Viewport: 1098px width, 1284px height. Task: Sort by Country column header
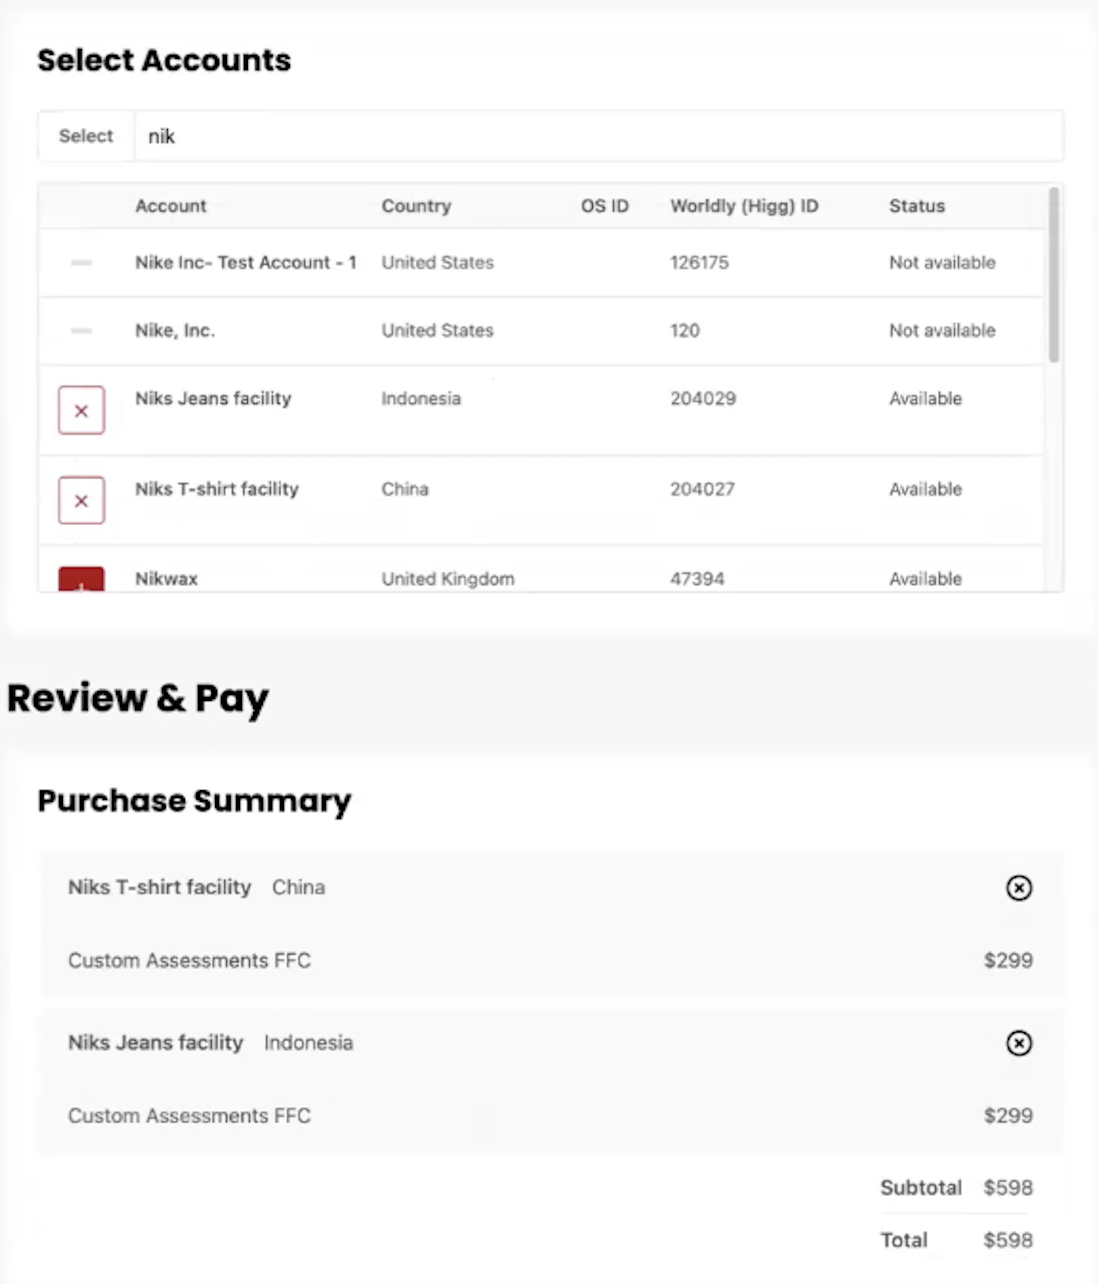click(416, 206)
